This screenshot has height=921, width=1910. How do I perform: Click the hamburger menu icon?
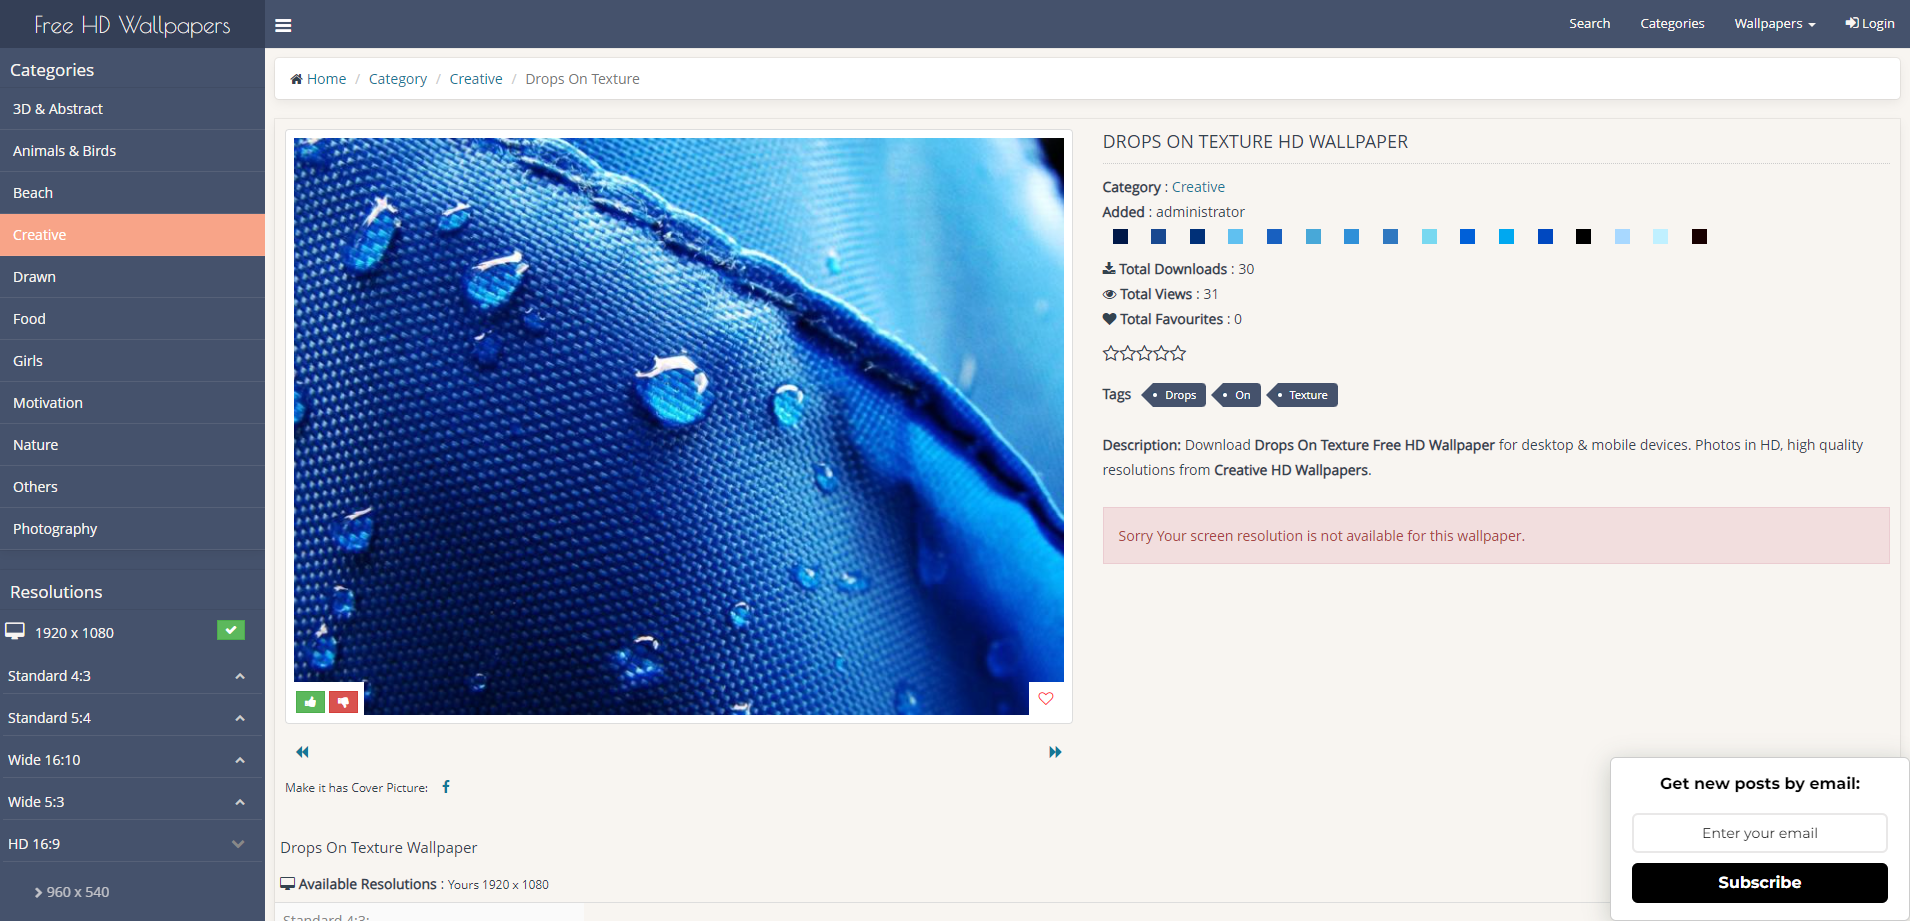pos(283,25)
